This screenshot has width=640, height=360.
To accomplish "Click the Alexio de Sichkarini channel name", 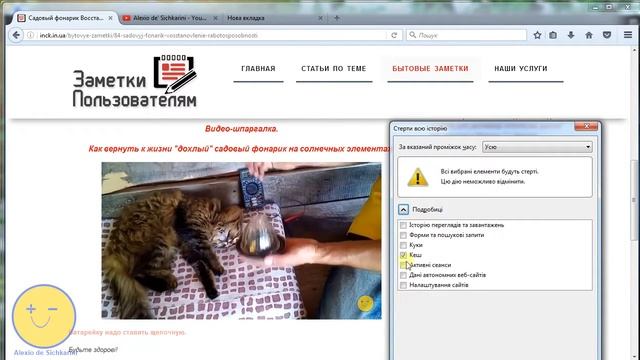I will point(45,353).
